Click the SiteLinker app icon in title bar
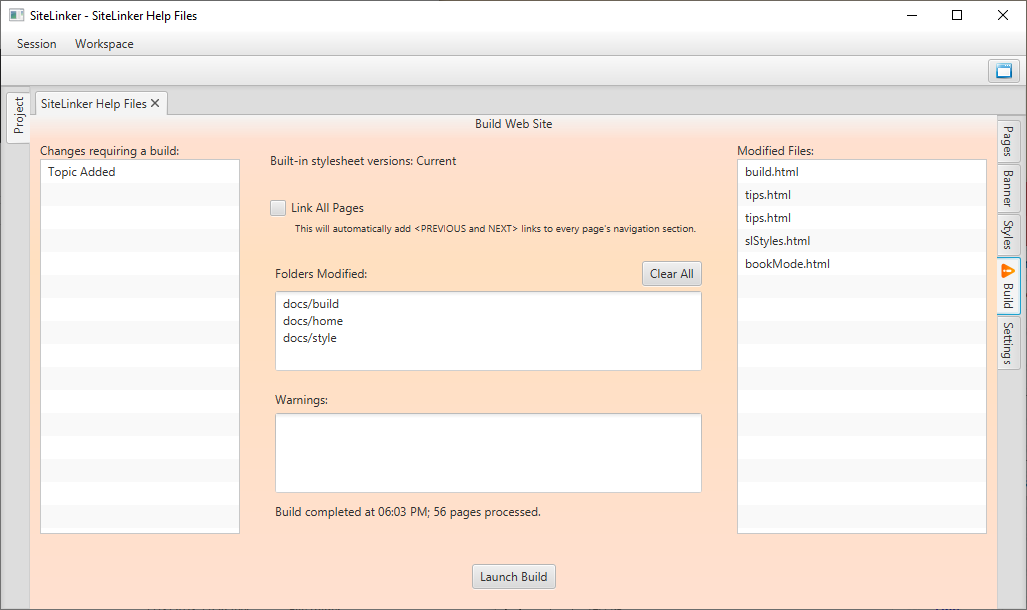The image size is (1027, 610). (x=16, y=16)
